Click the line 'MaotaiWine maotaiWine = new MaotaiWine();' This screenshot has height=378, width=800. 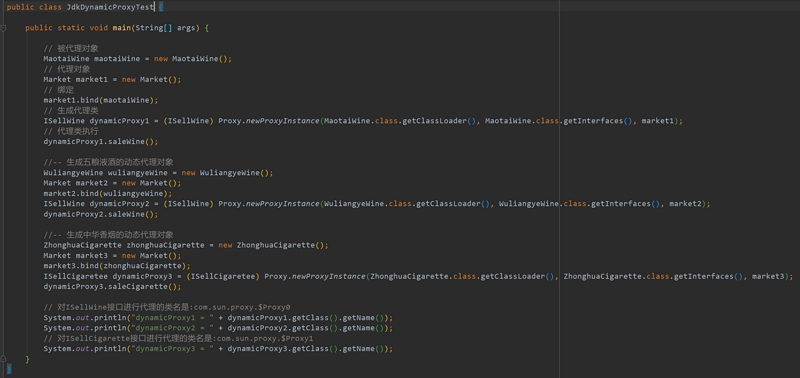click(x=137, y=59)
